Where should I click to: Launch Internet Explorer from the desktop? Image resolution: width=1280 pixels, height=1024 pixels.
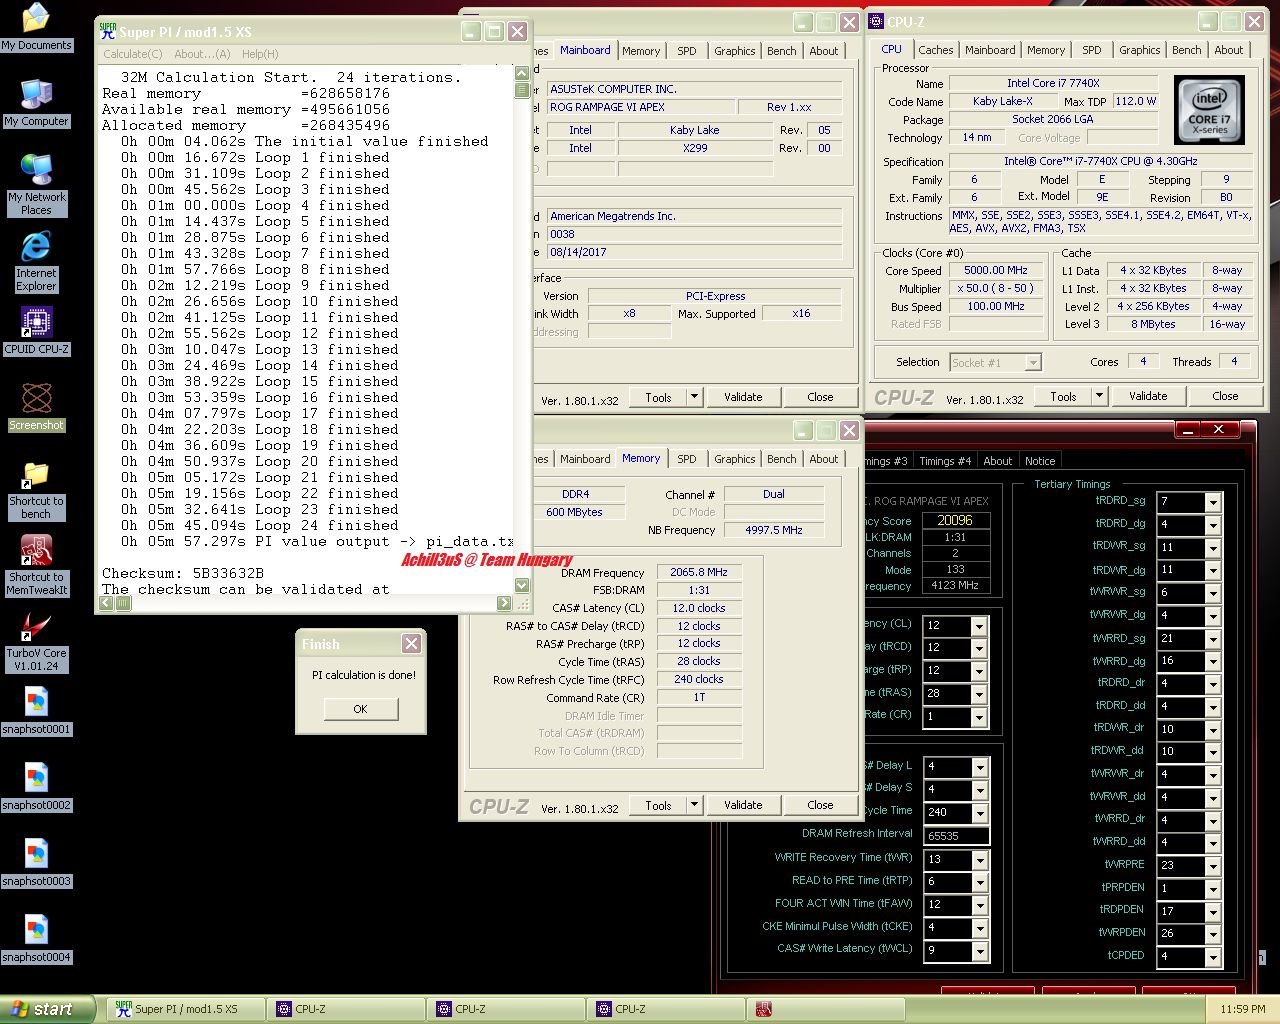[36, 261]
